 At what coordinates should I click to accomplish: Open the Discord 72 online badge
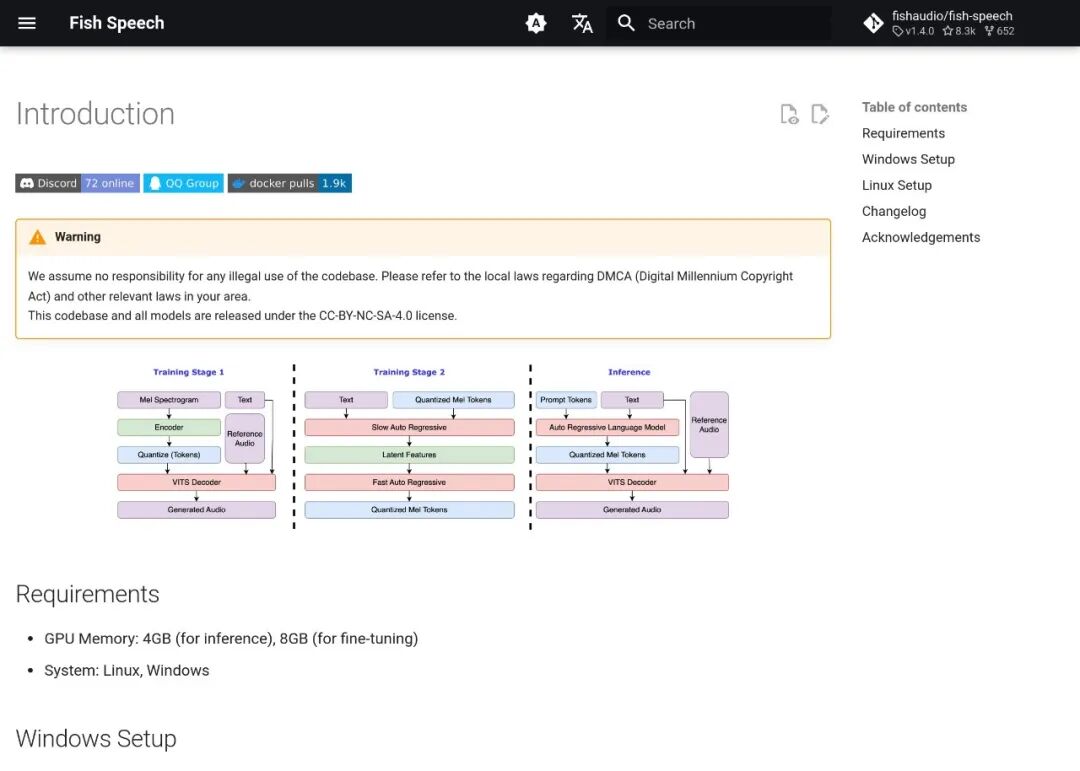coord(78,183)
